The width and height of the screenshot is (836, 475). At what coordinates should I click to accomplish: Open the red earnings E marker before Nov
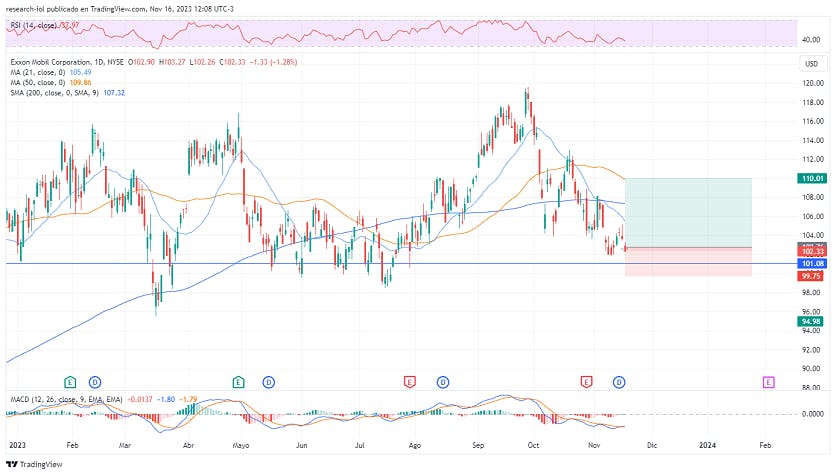(586, 382)
